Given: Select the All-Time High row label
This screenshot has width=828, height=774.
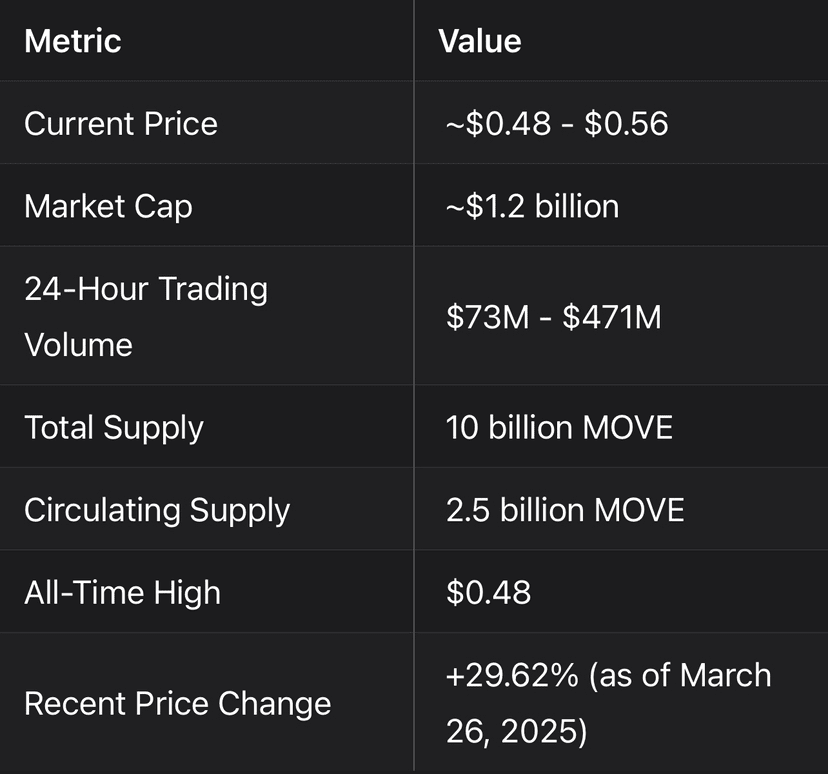Looking at the screenshot, I should (122, 593).
